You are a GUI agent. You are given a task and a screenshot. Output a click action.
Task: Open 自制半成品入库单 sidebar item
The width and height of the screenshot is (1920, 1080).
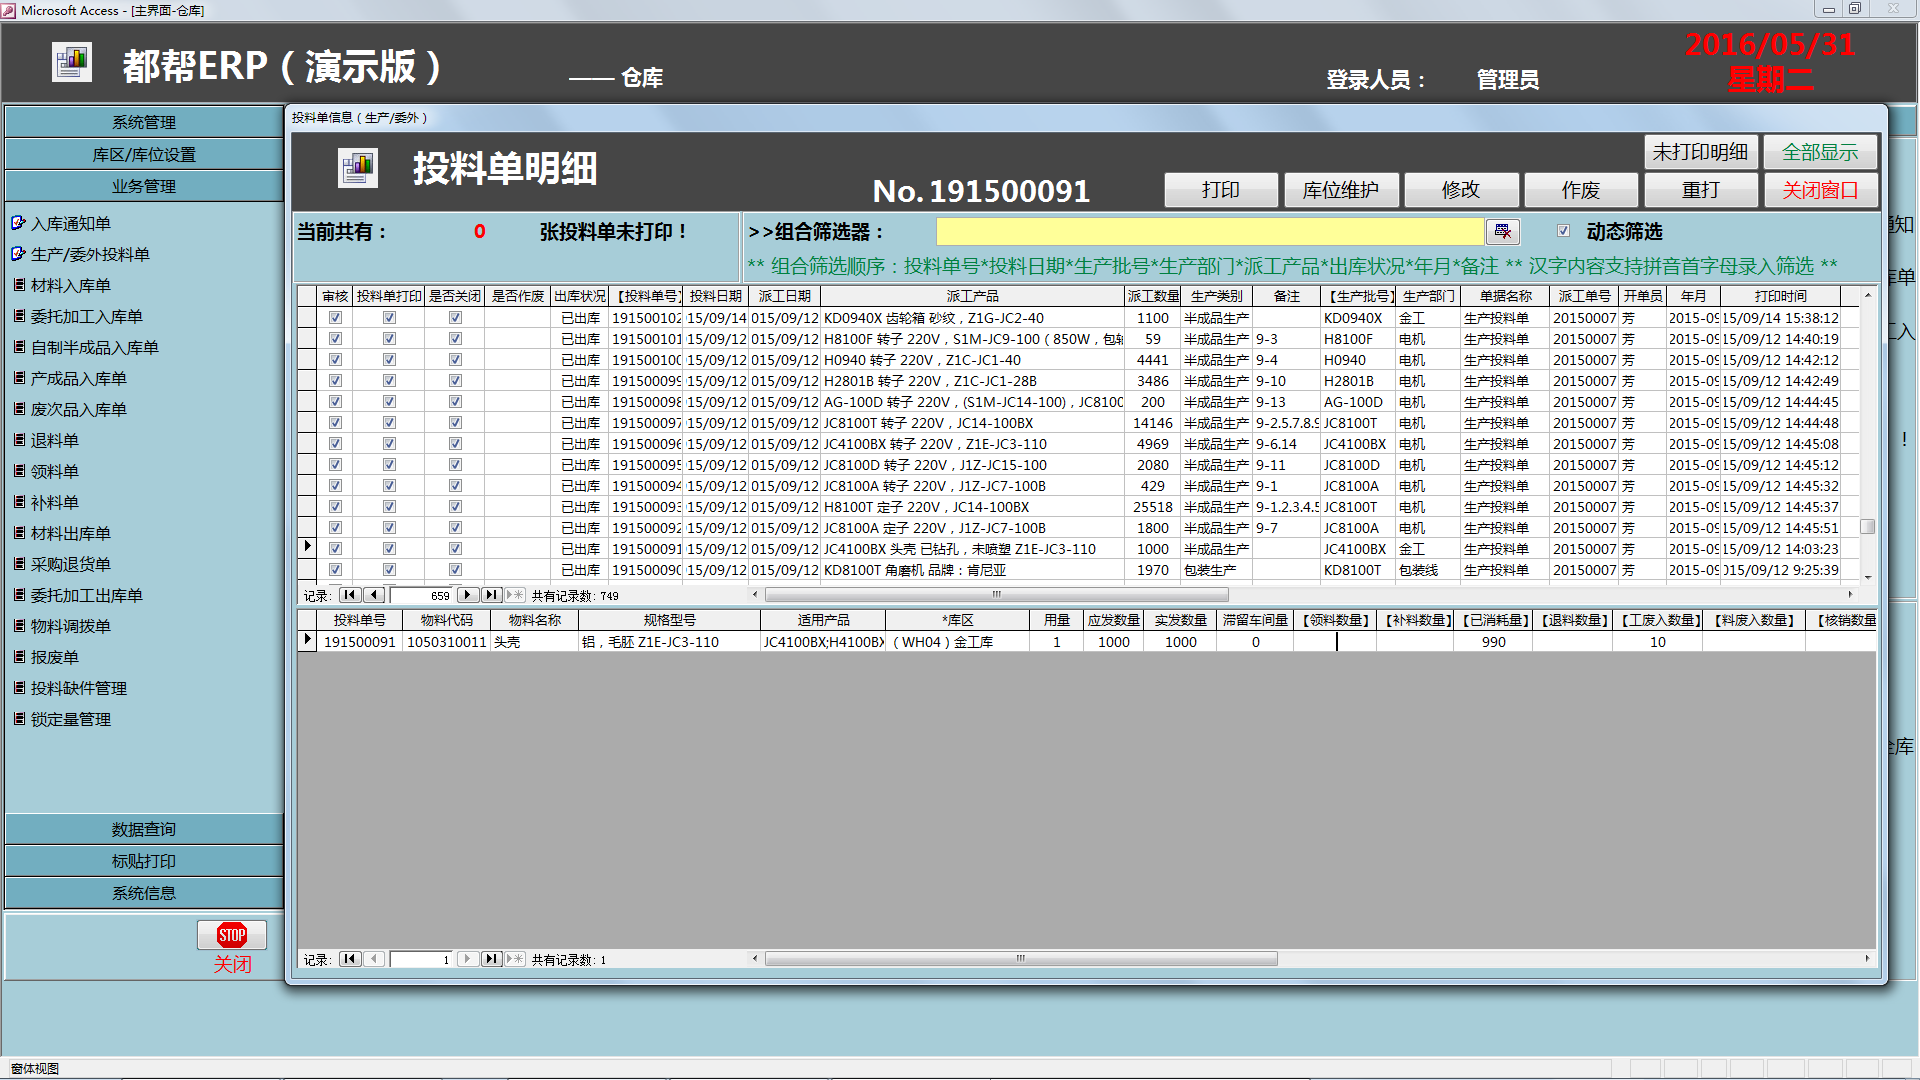(95, 347)
